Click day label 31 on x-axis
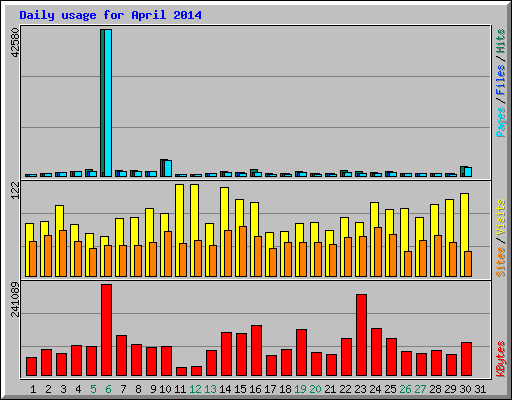Viewport: 512px width, 400px height. 480,389
